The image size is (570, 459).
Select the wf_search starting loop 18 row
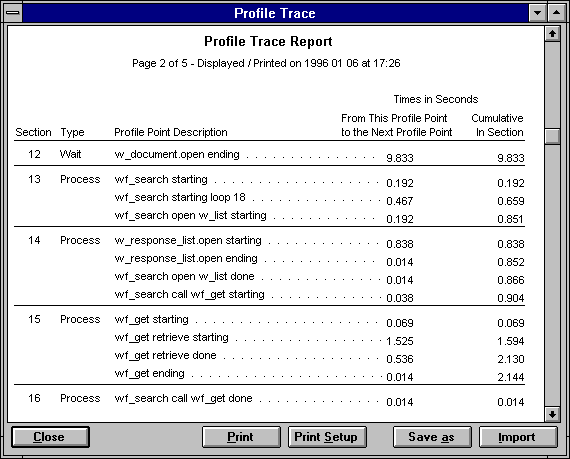(269, 199)
